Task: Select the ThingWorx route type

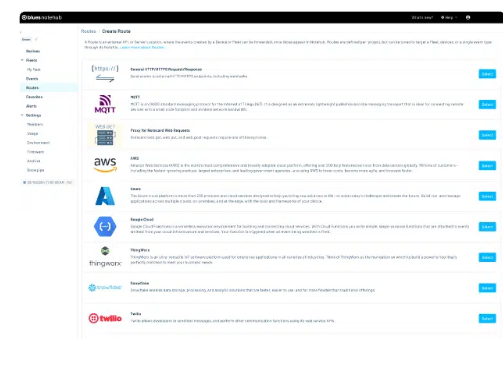Action: pyautogui.click(x=487, y=257)
